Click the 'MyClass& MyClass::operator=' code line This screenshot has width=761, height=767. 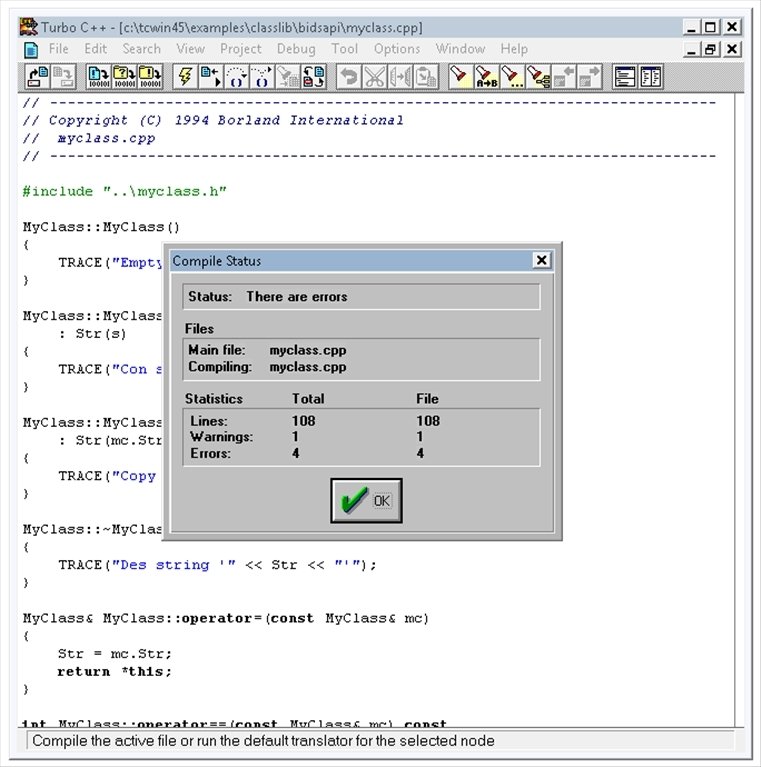pyautogui.click(x=226, y=618)
